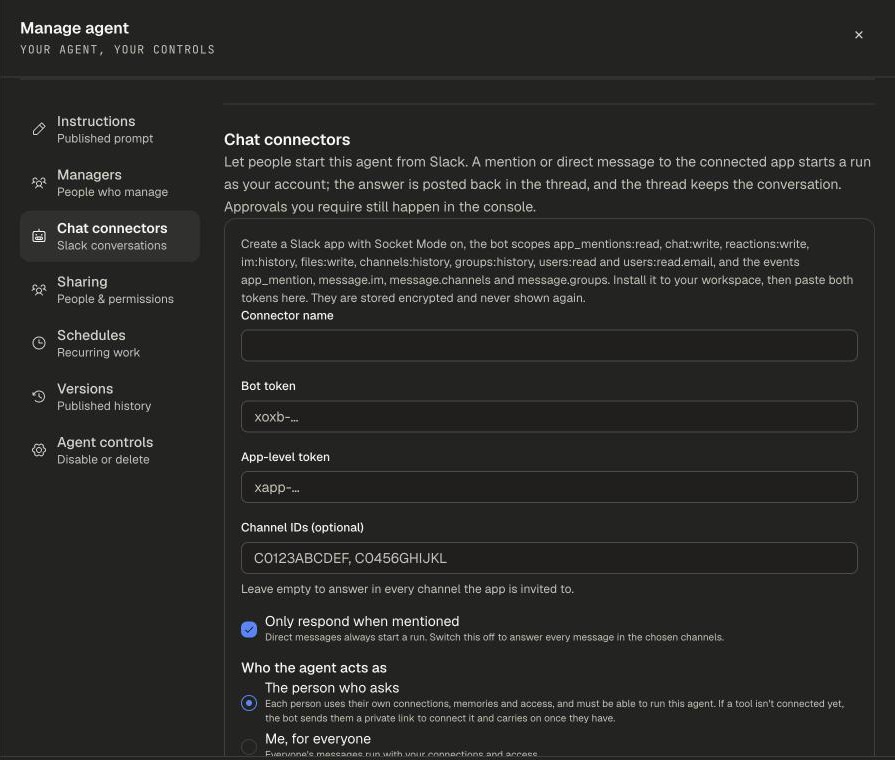The image size is (895, 760).
Task: Click the clock icon beside Schedules
Action: coord(39,343)
